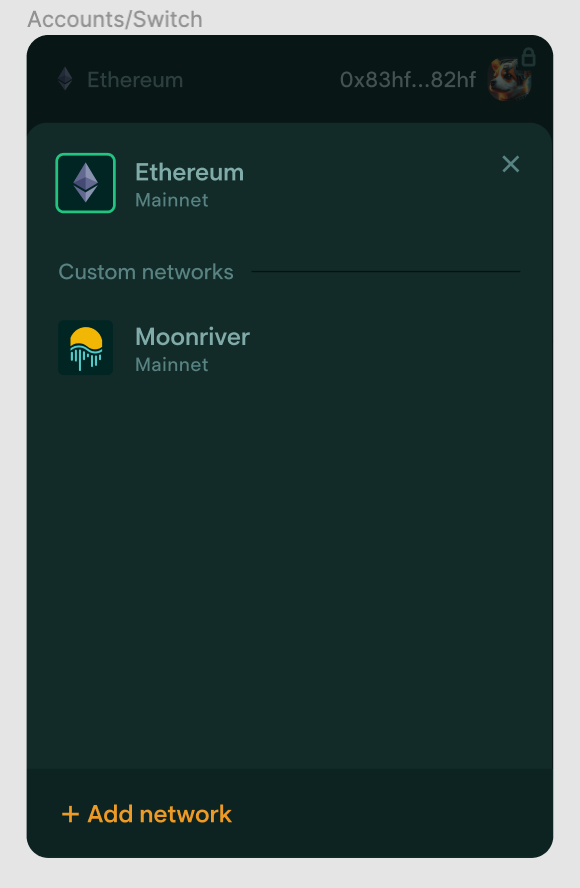Select the Ethereum Mainnet entry
Image resolution: width=580 pixels, height=888 pixels.
(x=189, y=183)
